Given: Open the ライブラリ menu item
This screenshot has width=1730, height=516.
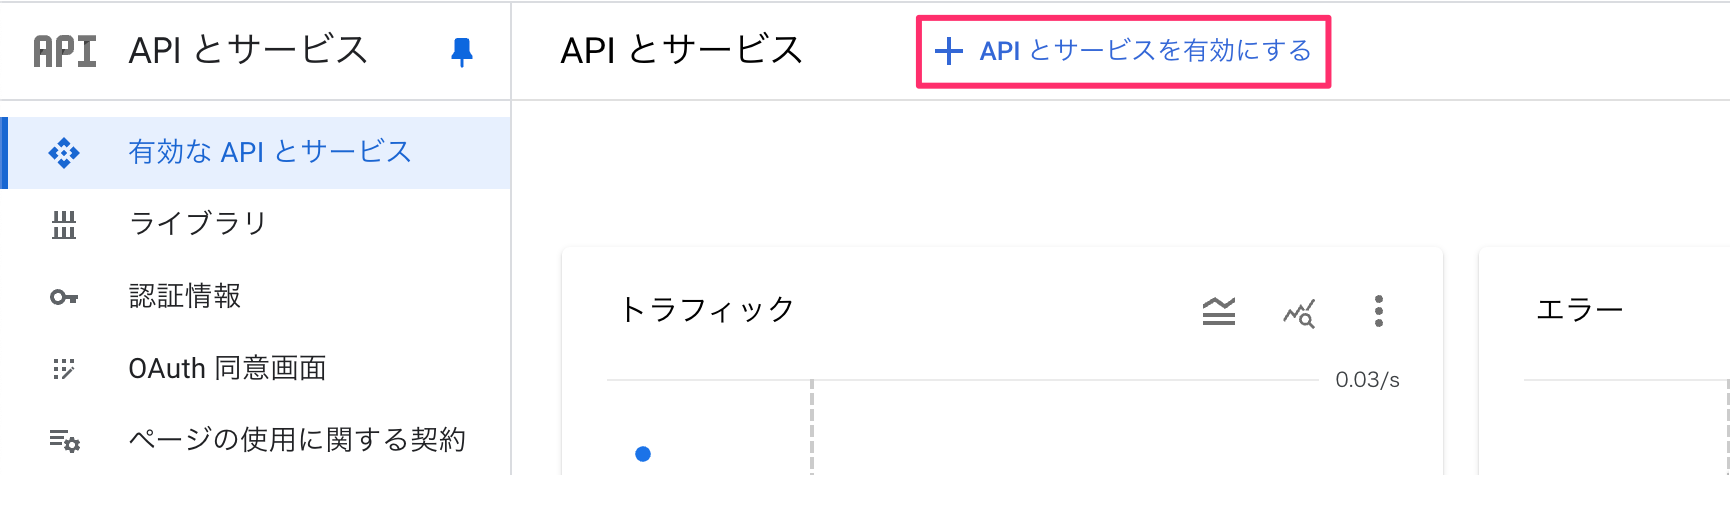Looking at the screenshot, I should coord(256,224).
